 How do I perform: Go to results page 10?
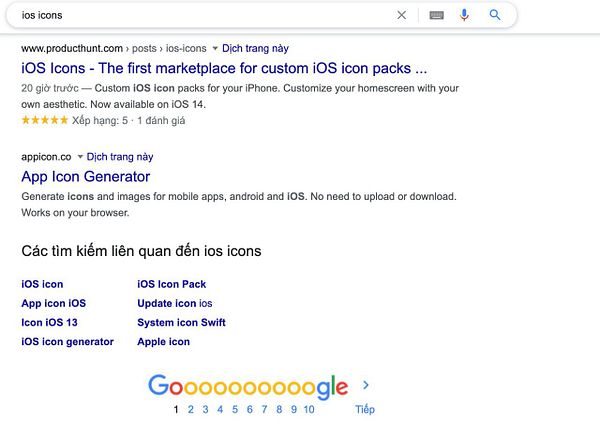pos(309,409)
